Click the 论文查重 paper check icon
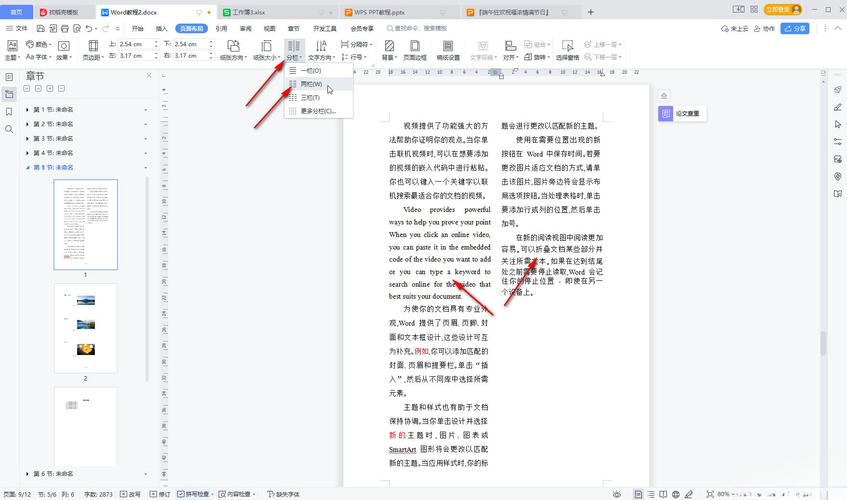Screen dimensions: 847x500 [x=666, y=113]
